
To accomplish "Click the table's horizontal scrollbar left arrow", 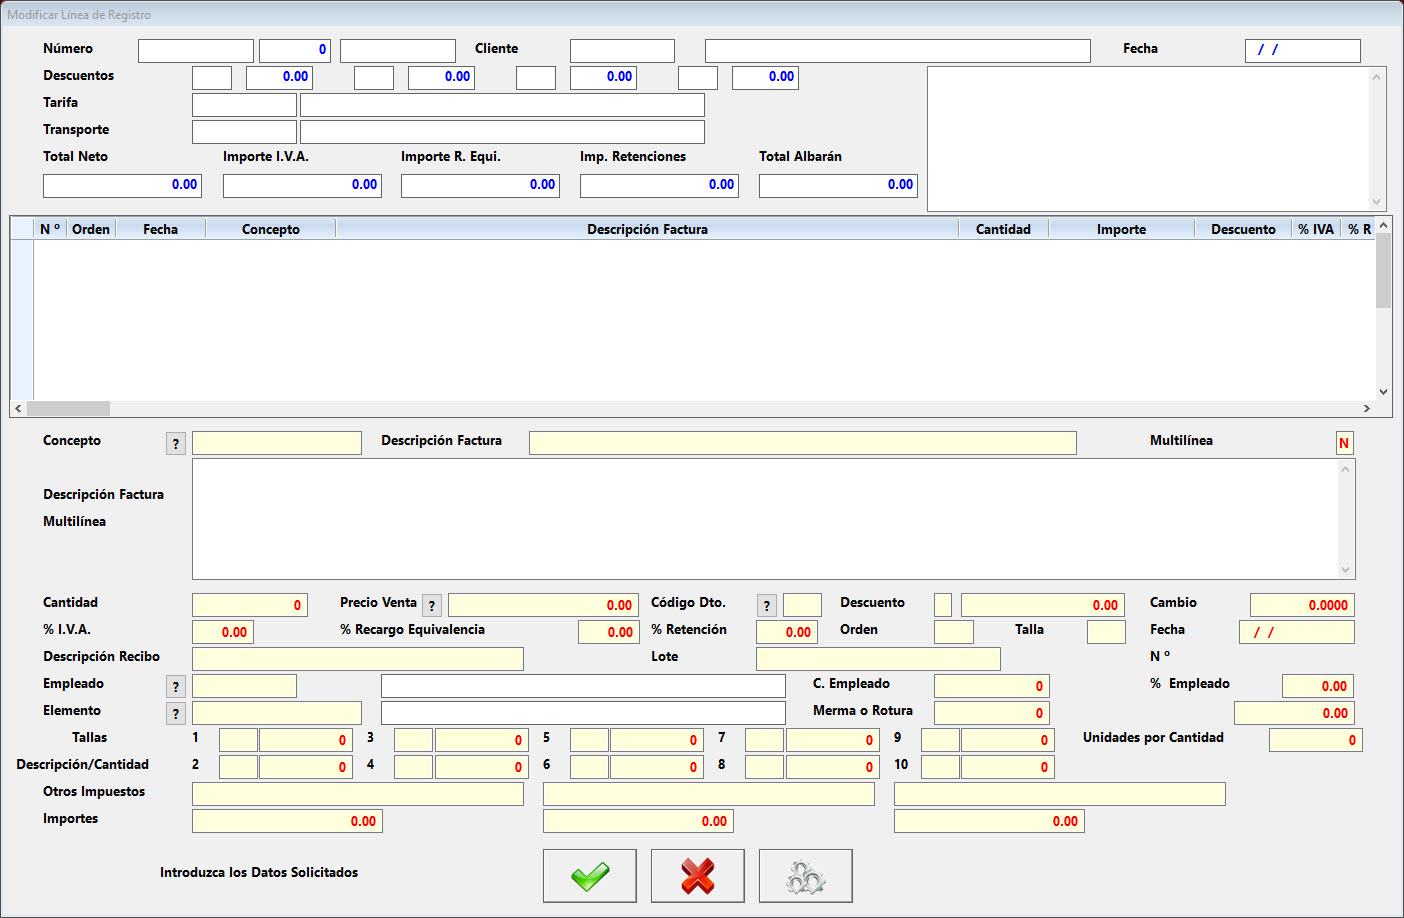I will pyautogui.click(x=18, y=409).
